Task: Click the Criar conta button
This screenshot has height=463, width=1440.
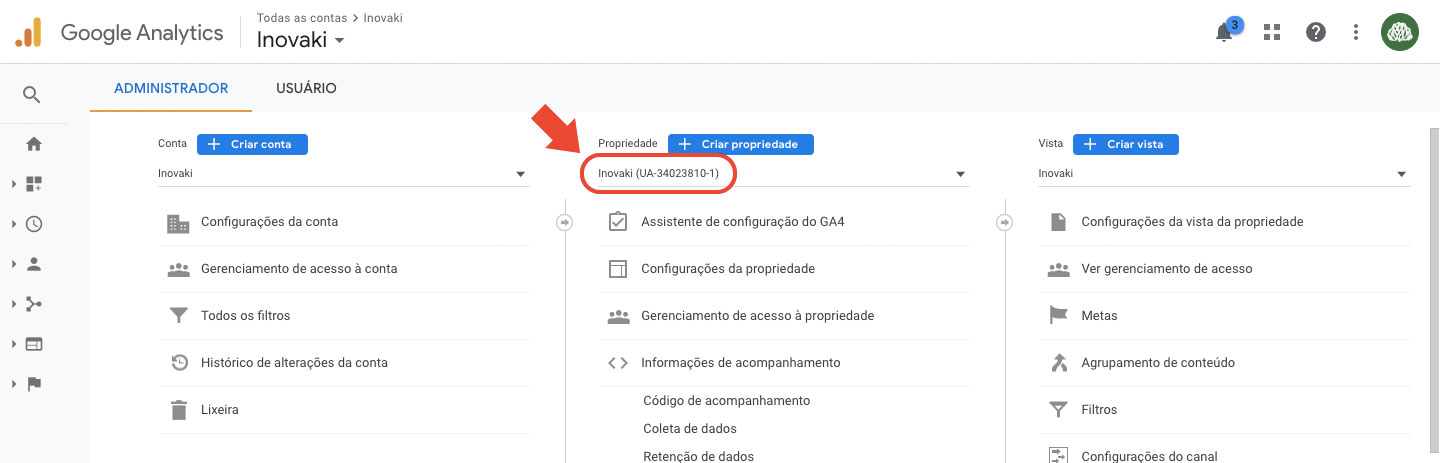Action: click(x=252, y=144)
